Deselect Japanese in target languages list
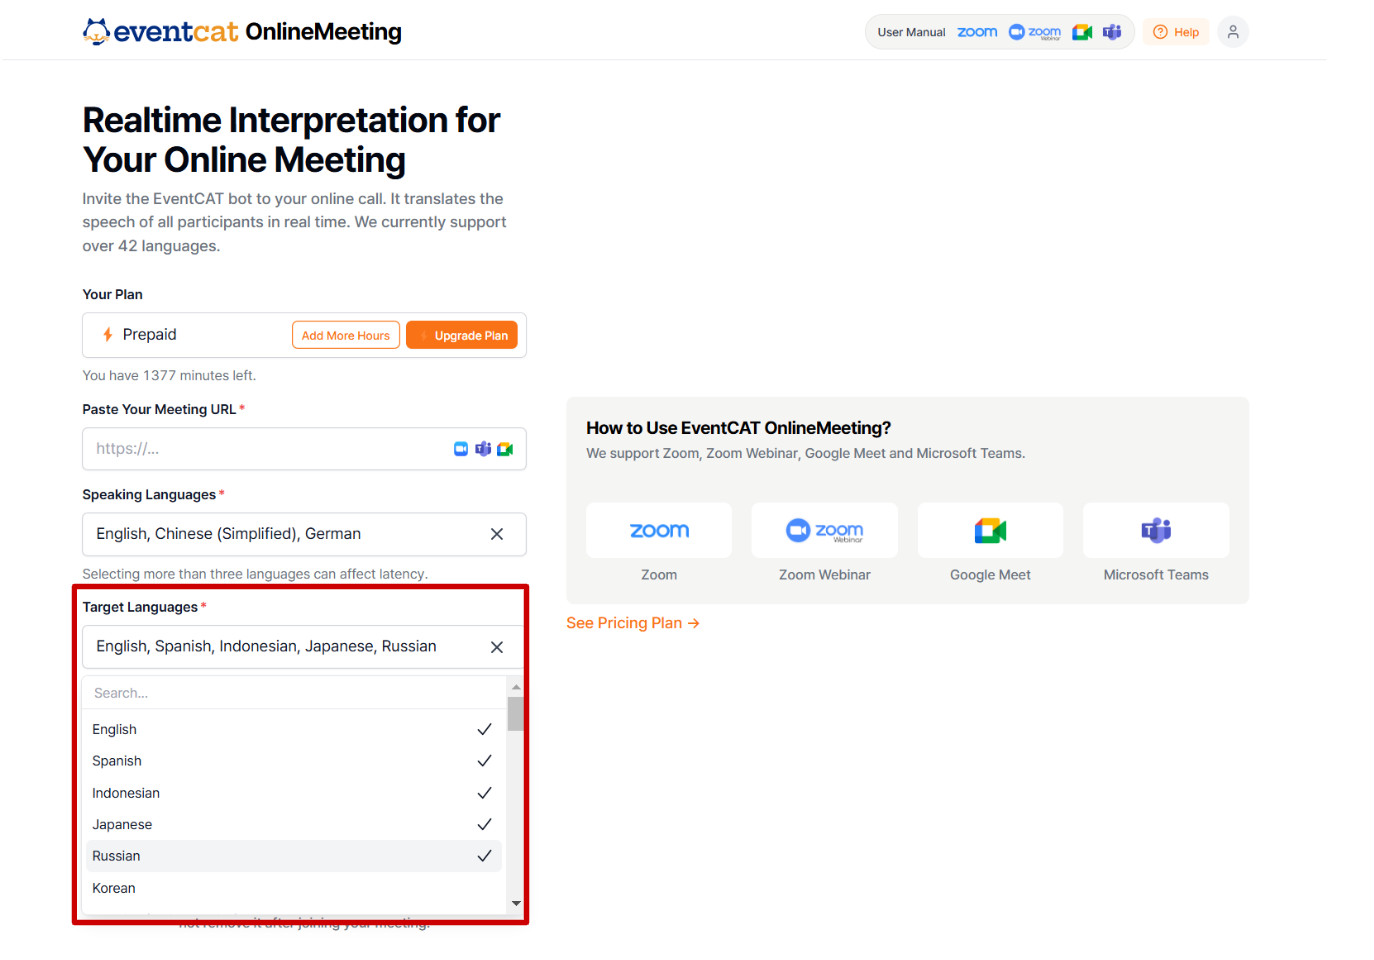1374x960 pixels. (x=293, y=825)
